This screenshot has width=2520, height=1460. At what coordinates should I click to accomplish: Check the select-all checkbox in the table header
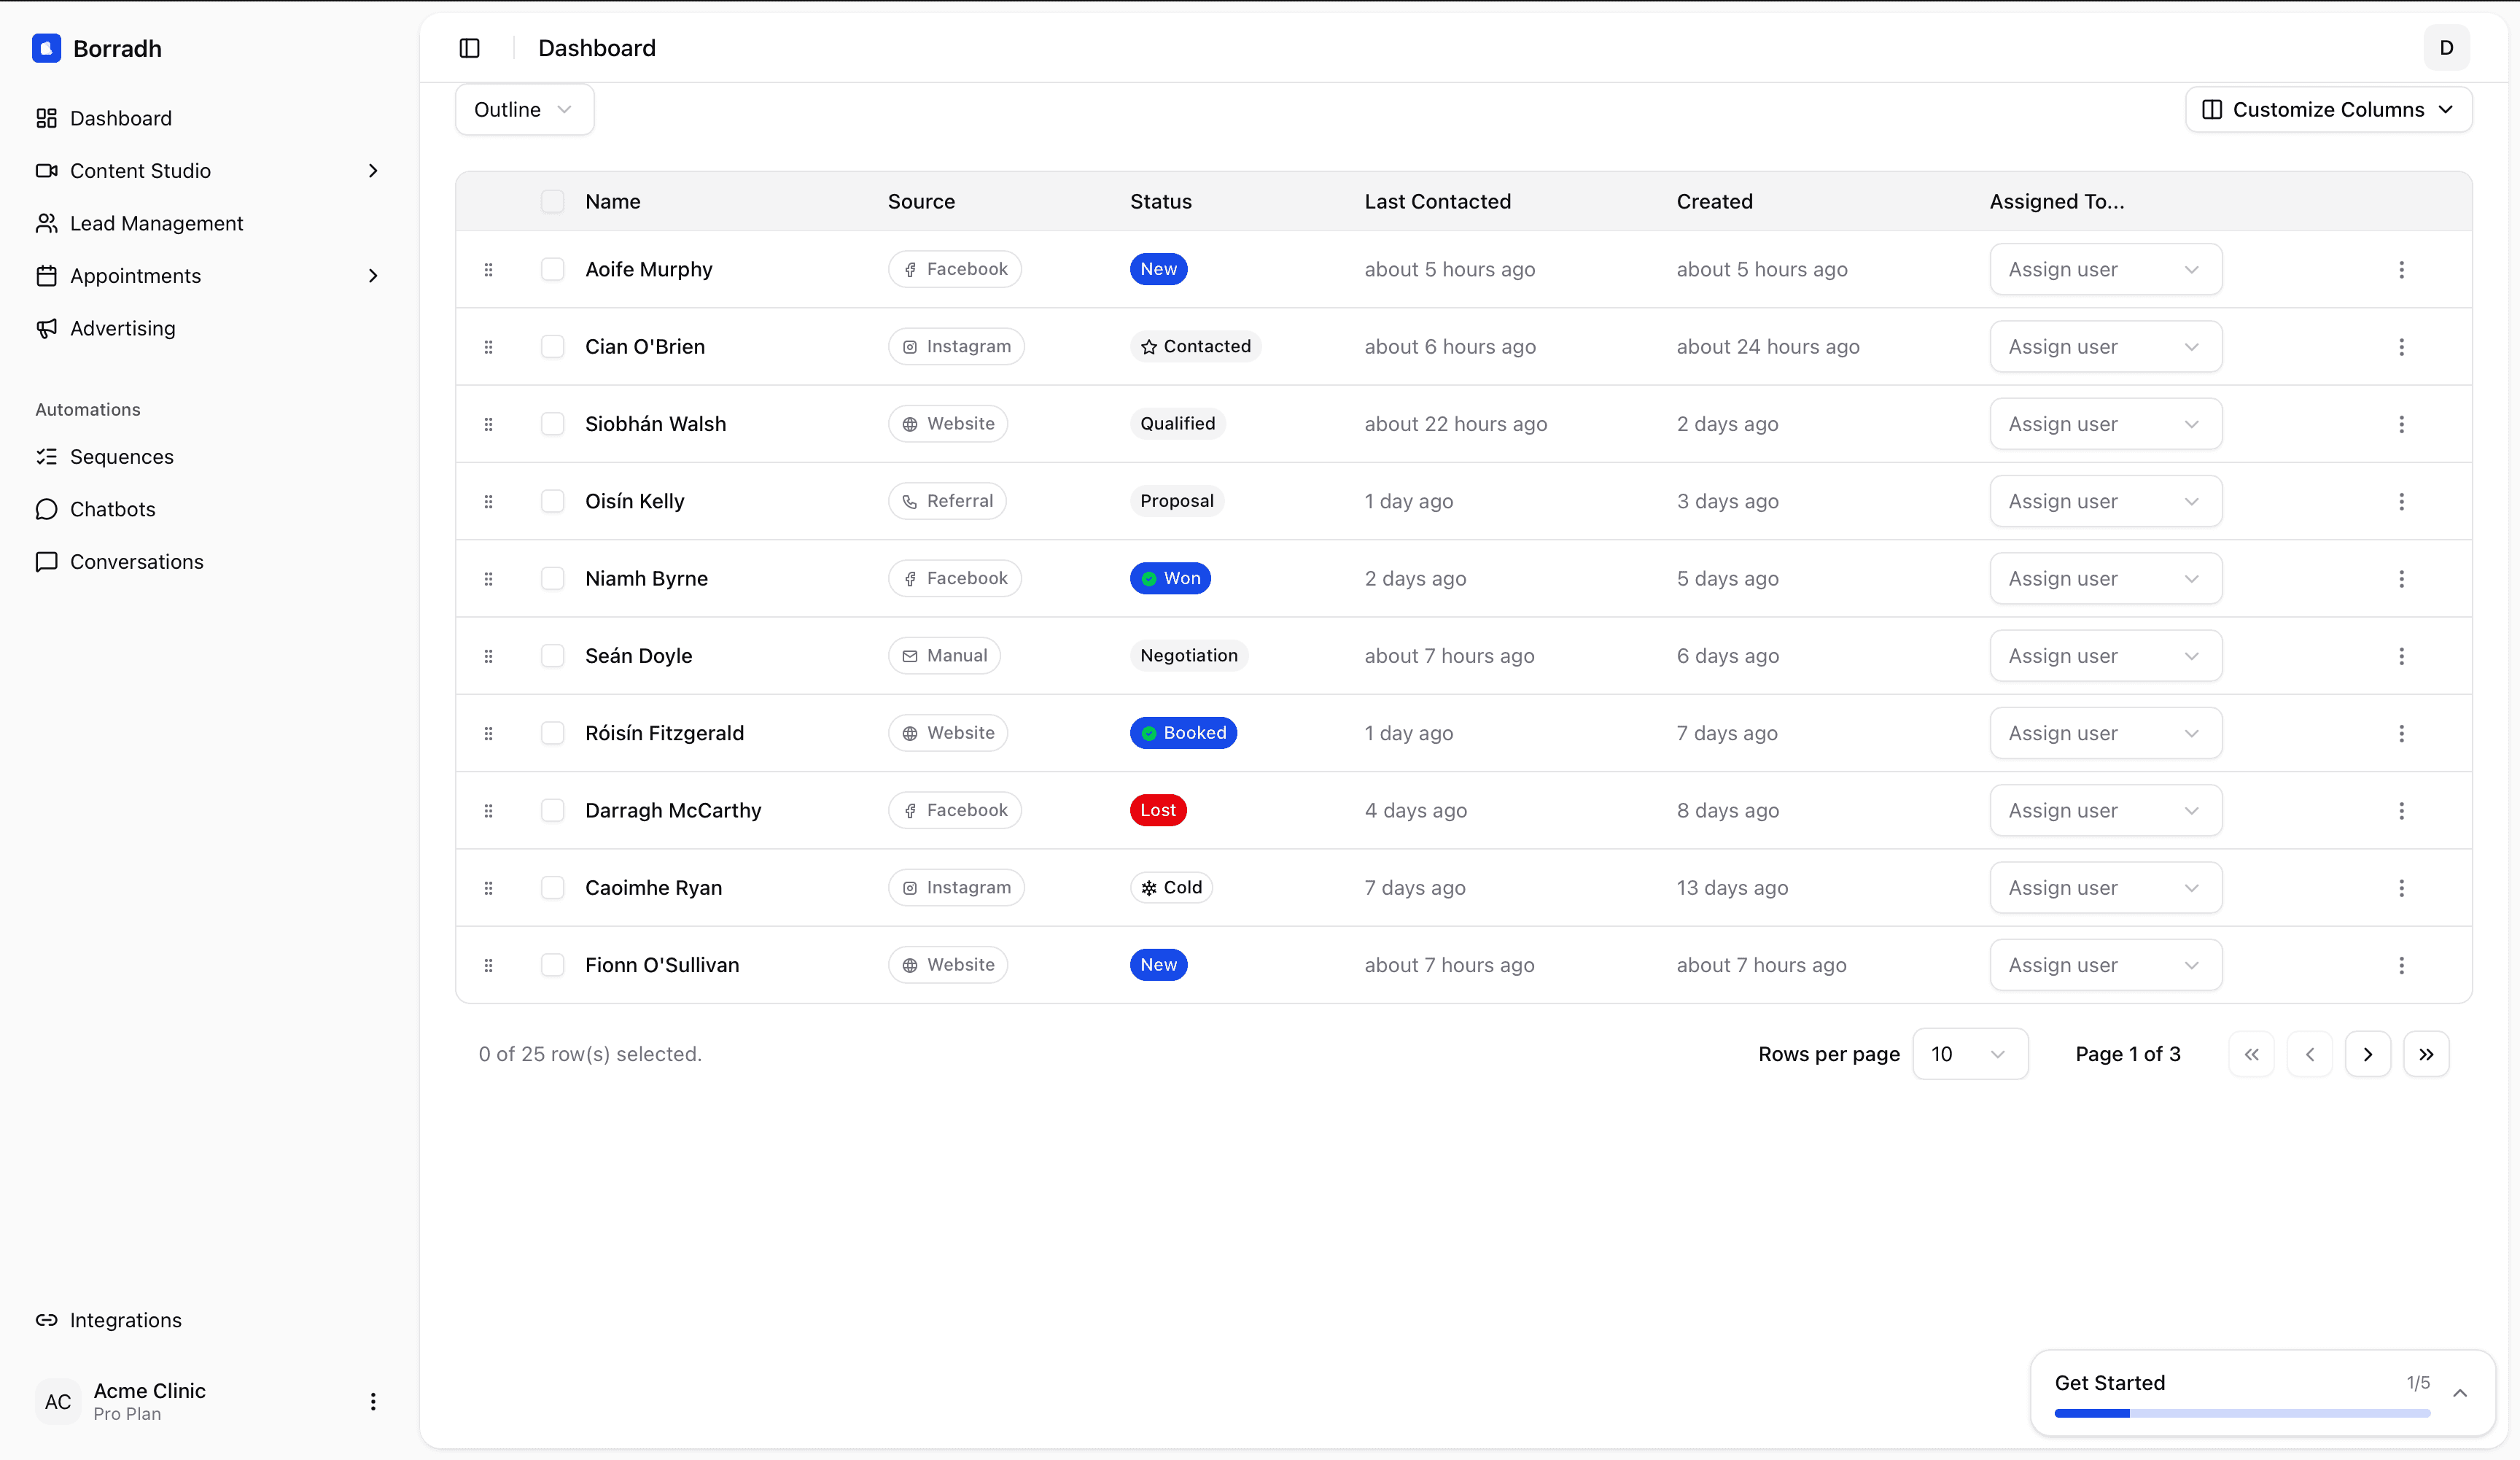tap(553, 201)
